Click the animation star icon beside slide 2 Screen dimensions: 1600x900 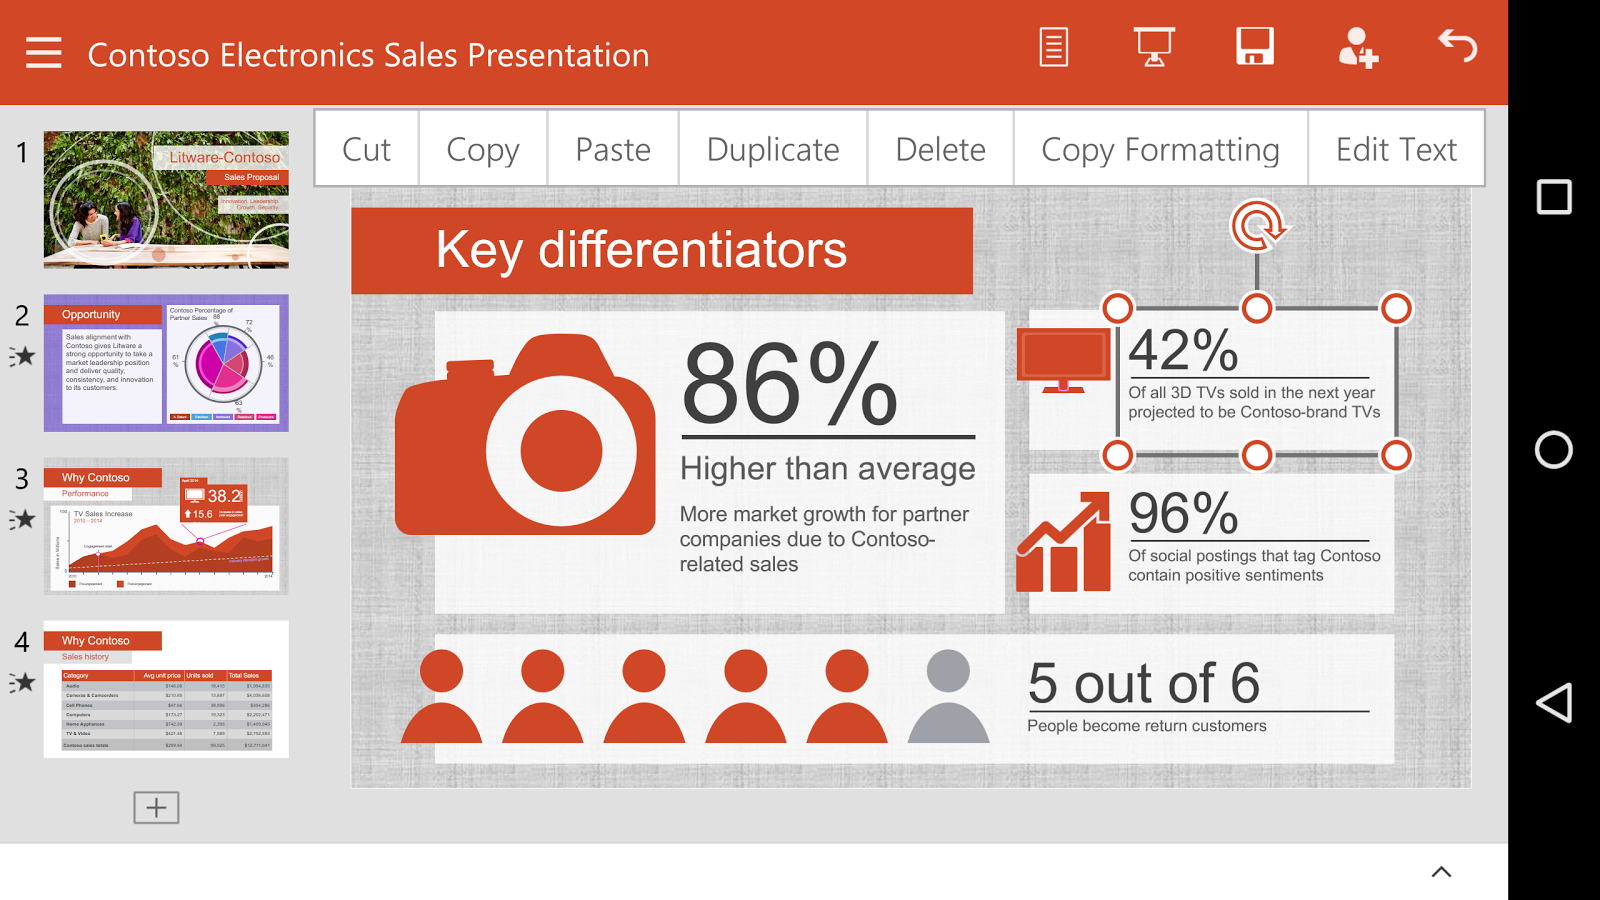coord(22,356)
